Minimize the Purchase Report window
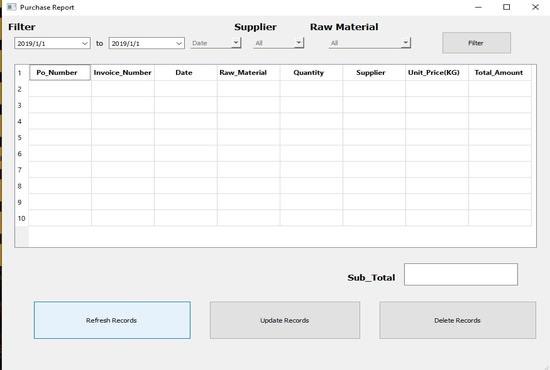 pyautogui.click(x=478, y=7)
